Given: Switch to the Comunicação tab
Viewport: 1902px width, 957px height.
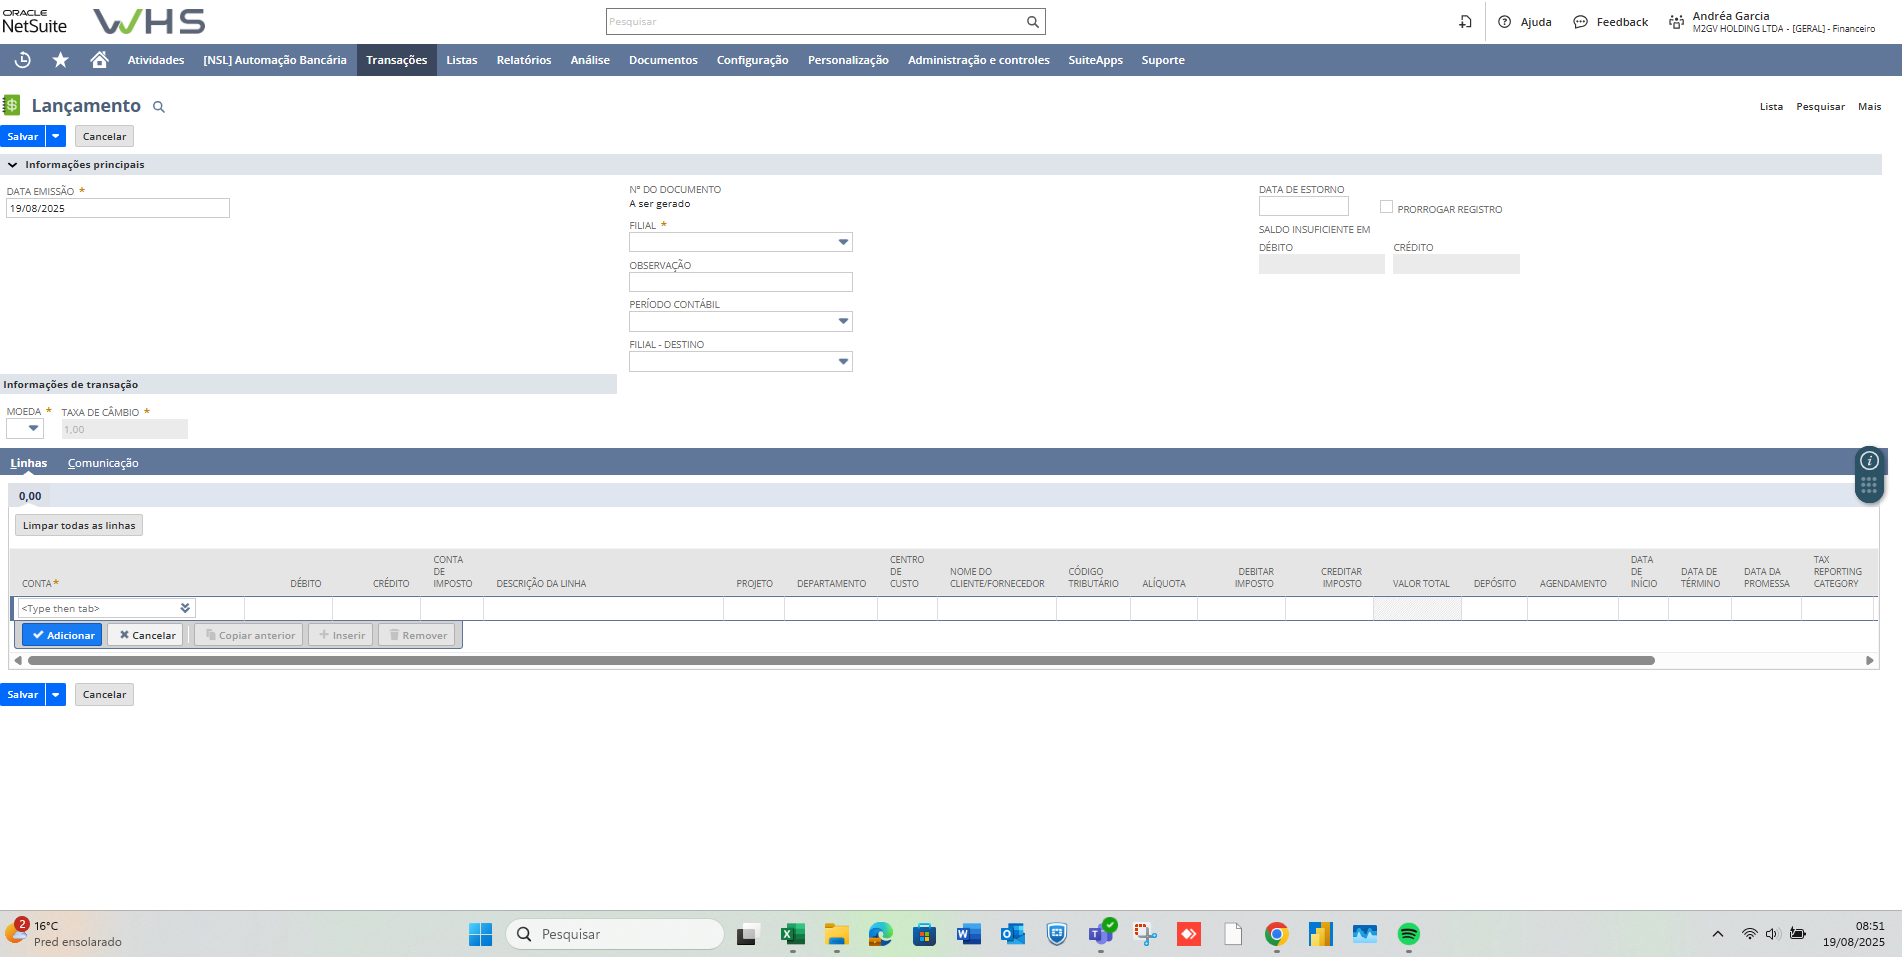Looking at the screenshot, I should tap(103, 463).
